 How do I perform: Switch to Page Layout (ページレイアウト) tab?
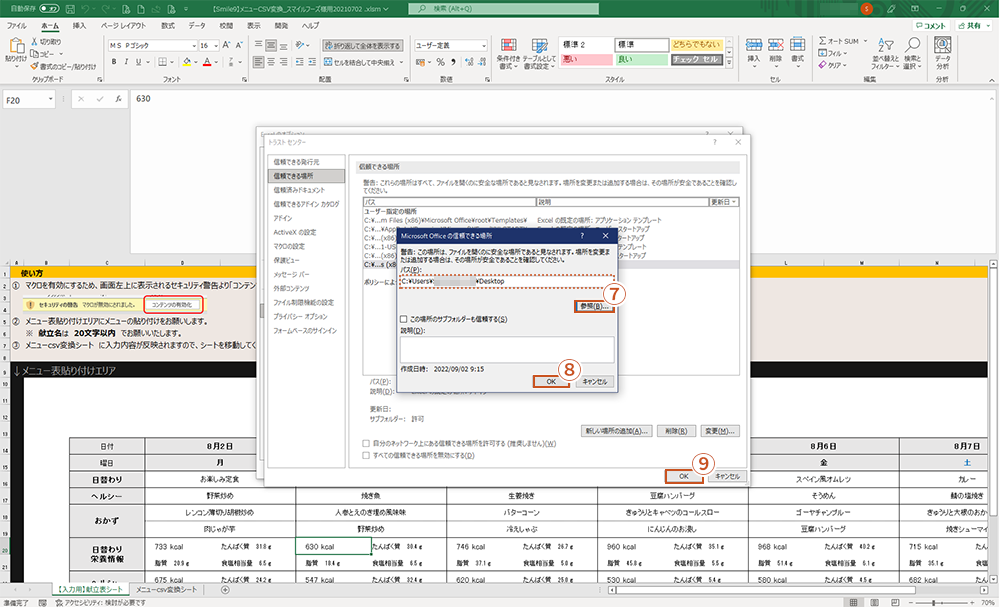point(123,26)
